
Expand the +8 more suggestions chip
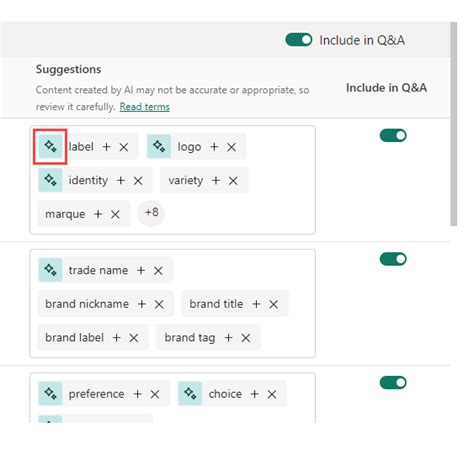pos(151,213)
